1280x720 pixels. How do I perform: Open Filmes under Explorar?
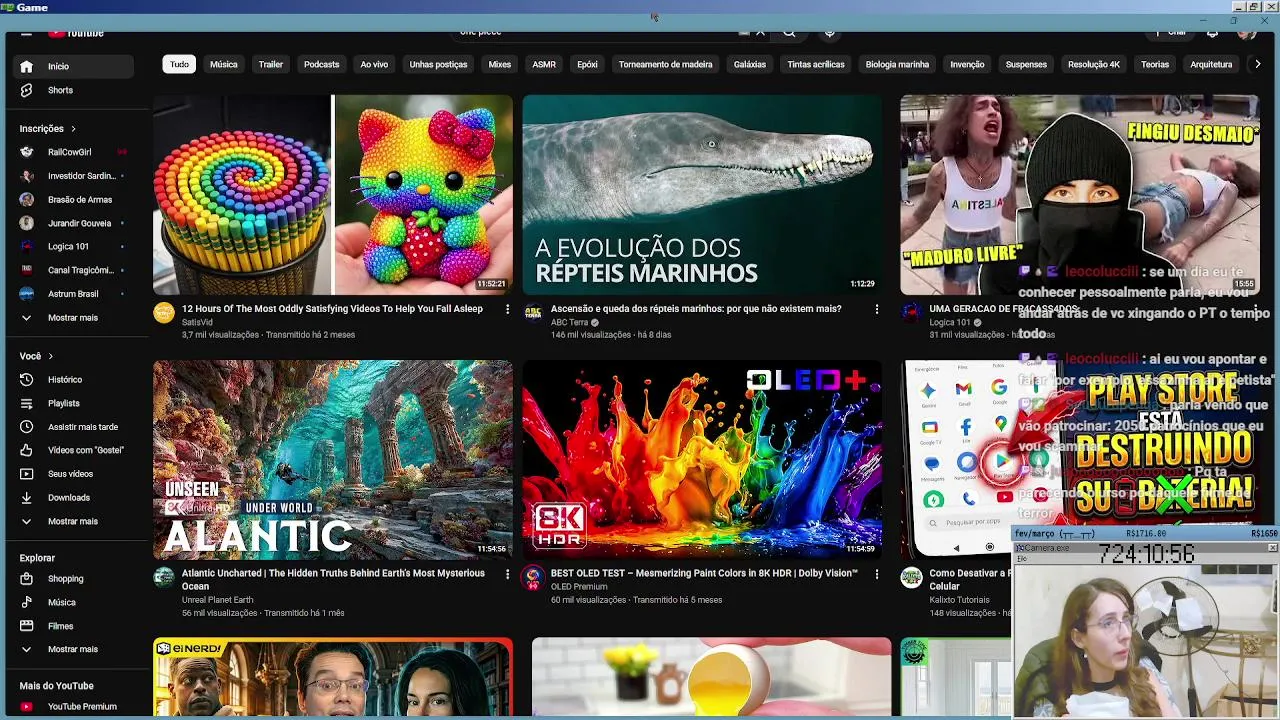72,626
